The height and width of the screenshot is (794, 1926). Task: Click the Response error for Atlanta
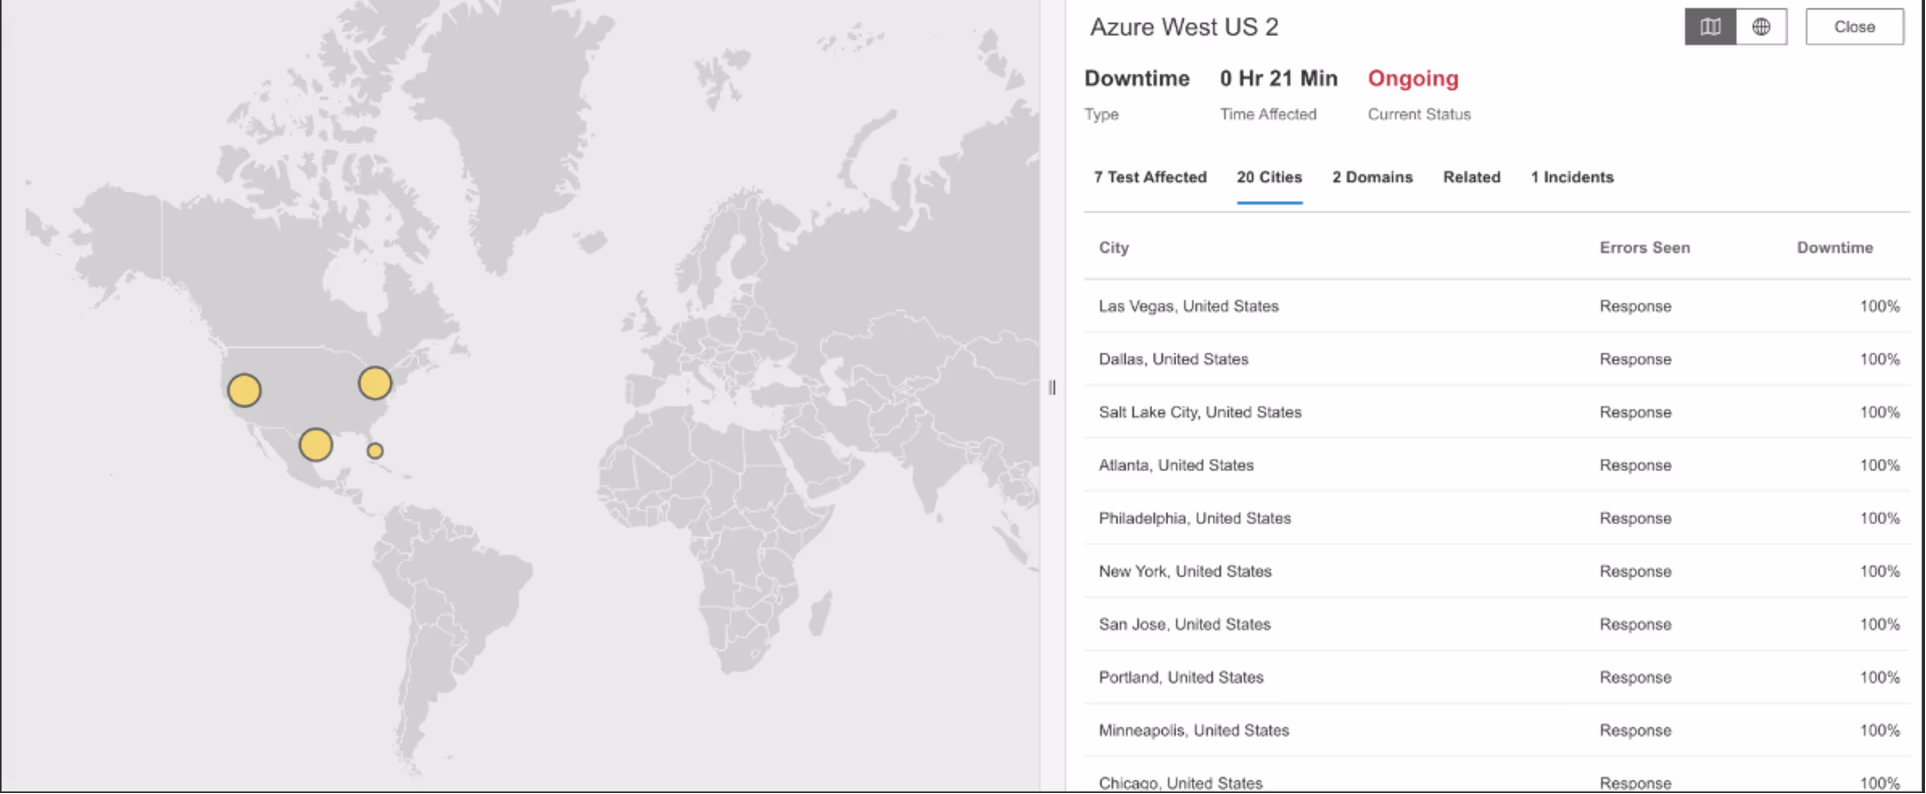coord(1635,465)
